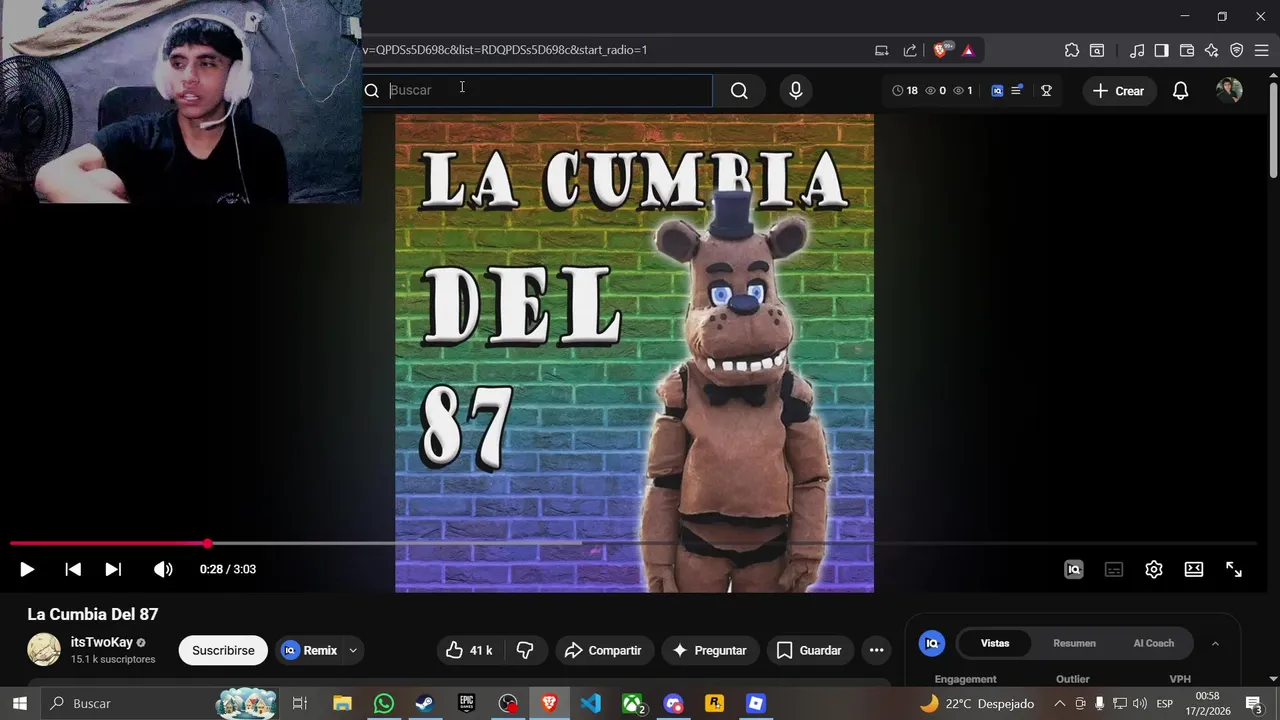This screenshot has height=720, width=1280.
Task: Click the browser address bar URL
Action: coord(505,50)
